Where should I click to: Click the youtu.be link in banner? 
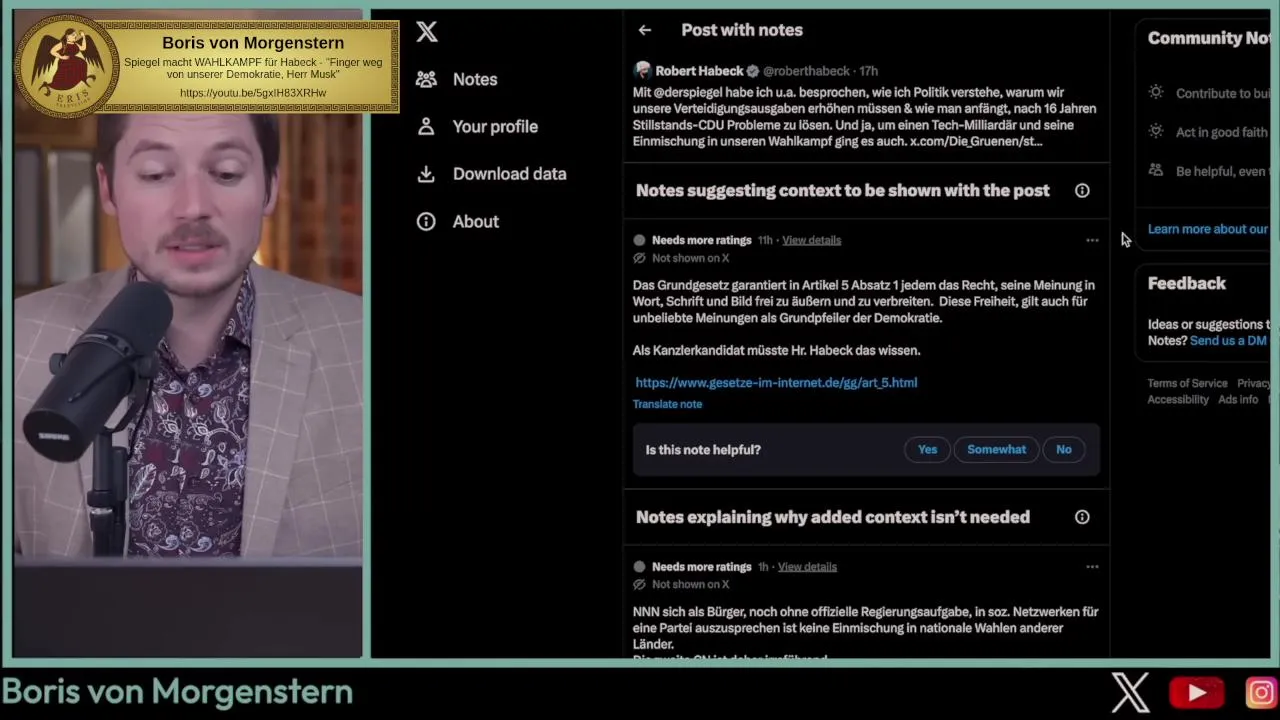pos(253,93)
